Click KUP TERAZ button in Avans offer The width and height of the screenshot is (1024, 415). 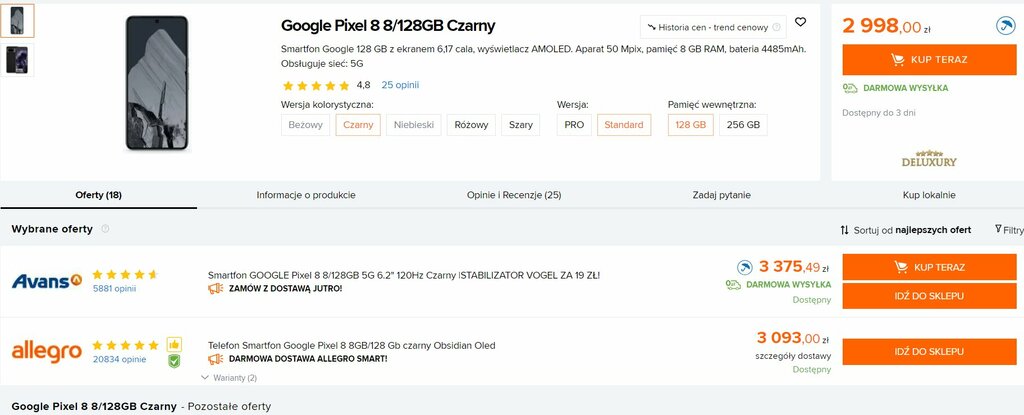[x=929, y=267]
